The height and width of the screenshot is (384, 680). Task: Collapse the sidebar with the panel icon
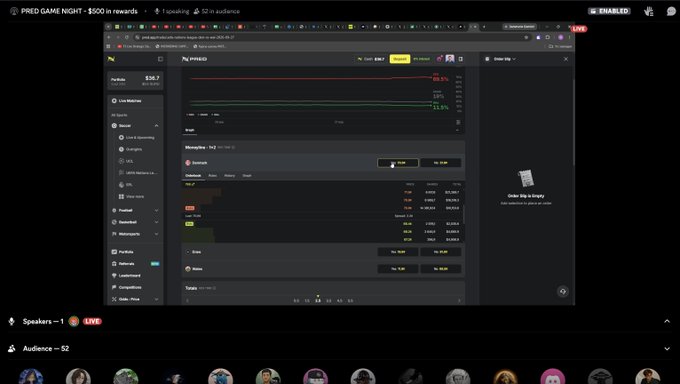(x=160, y=59)
